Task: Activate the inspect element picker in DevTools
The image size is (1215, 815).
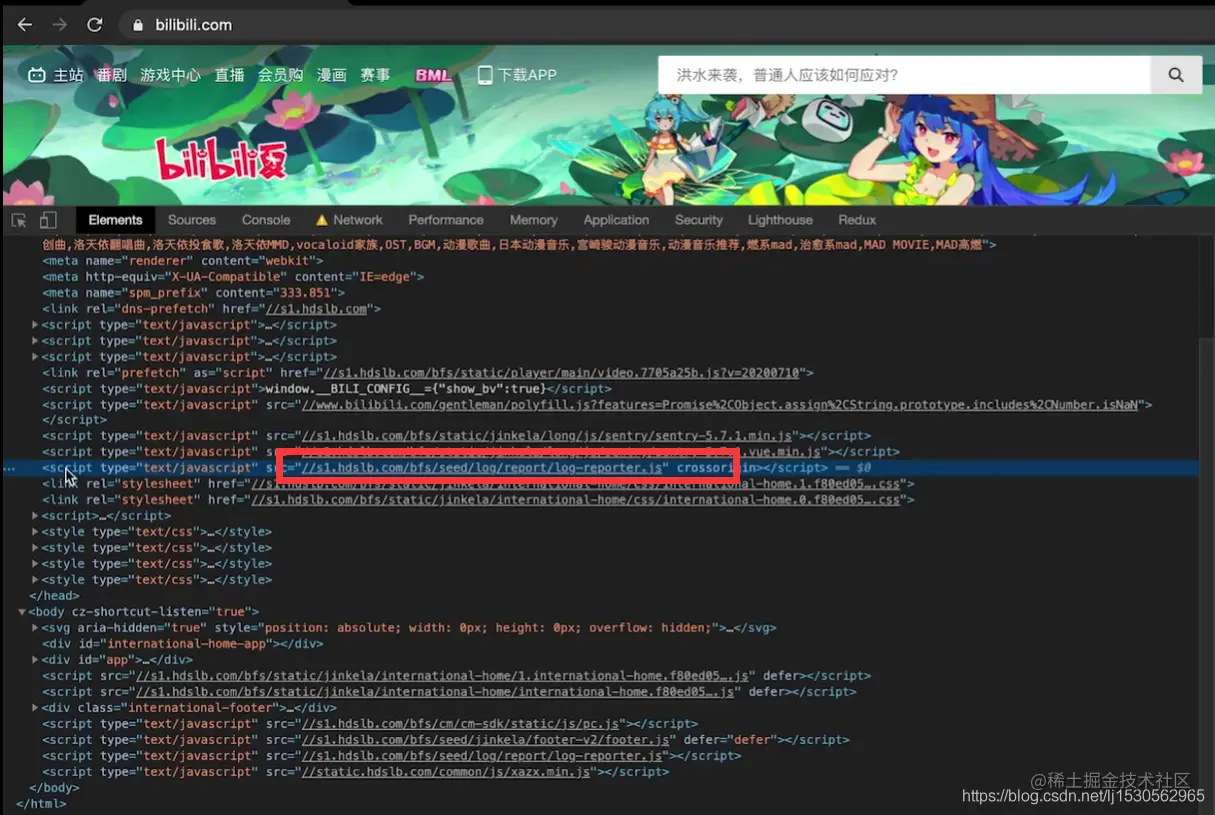Action: coord(16,219)
